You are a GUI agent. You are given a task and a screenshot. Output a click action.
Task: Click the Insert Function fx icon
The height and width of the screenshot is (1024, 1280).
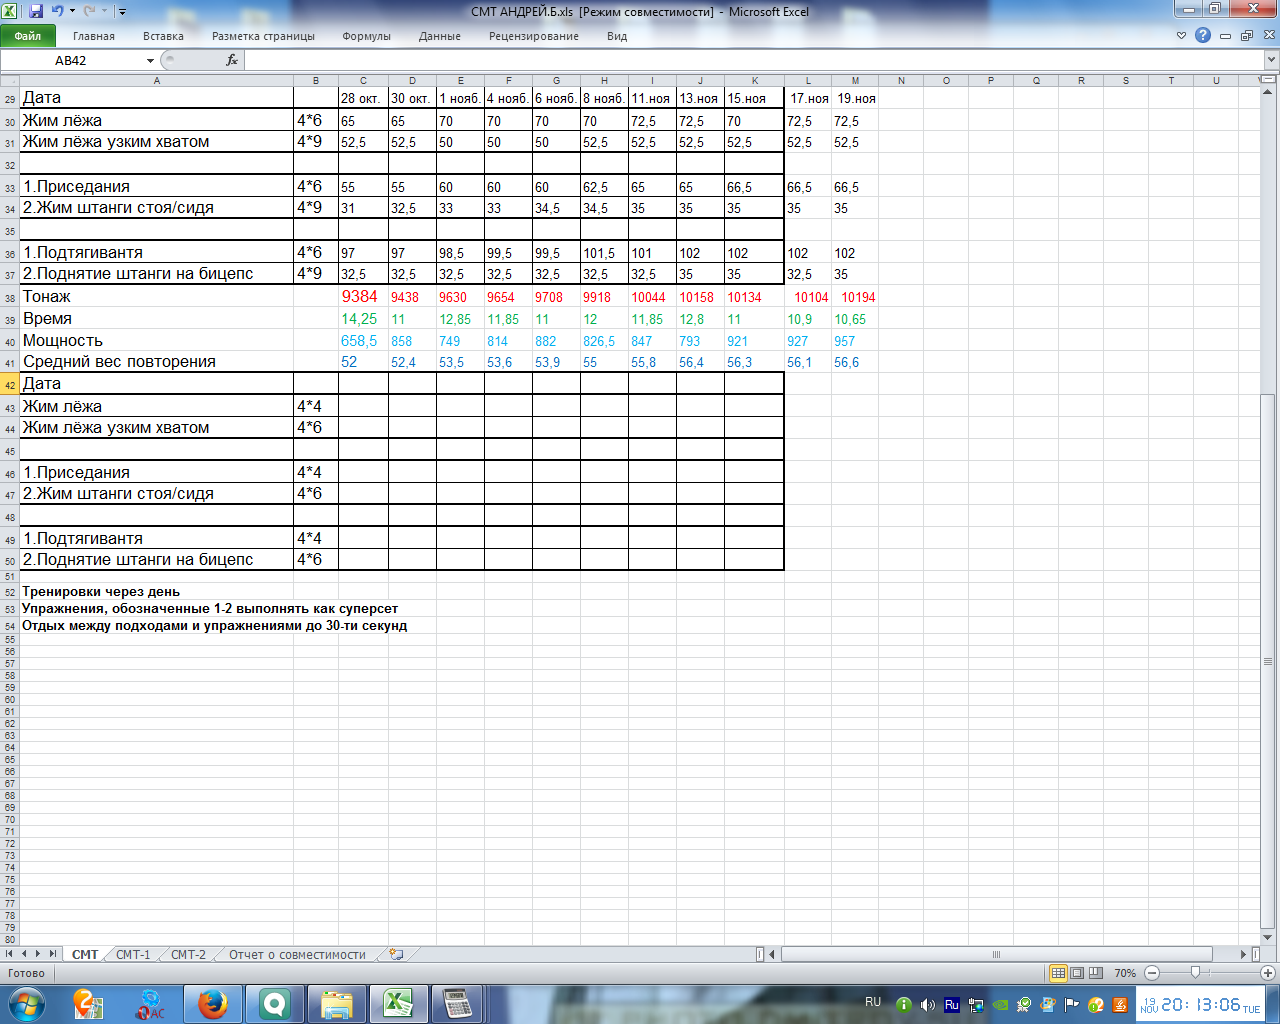click(x=232, y=60)
